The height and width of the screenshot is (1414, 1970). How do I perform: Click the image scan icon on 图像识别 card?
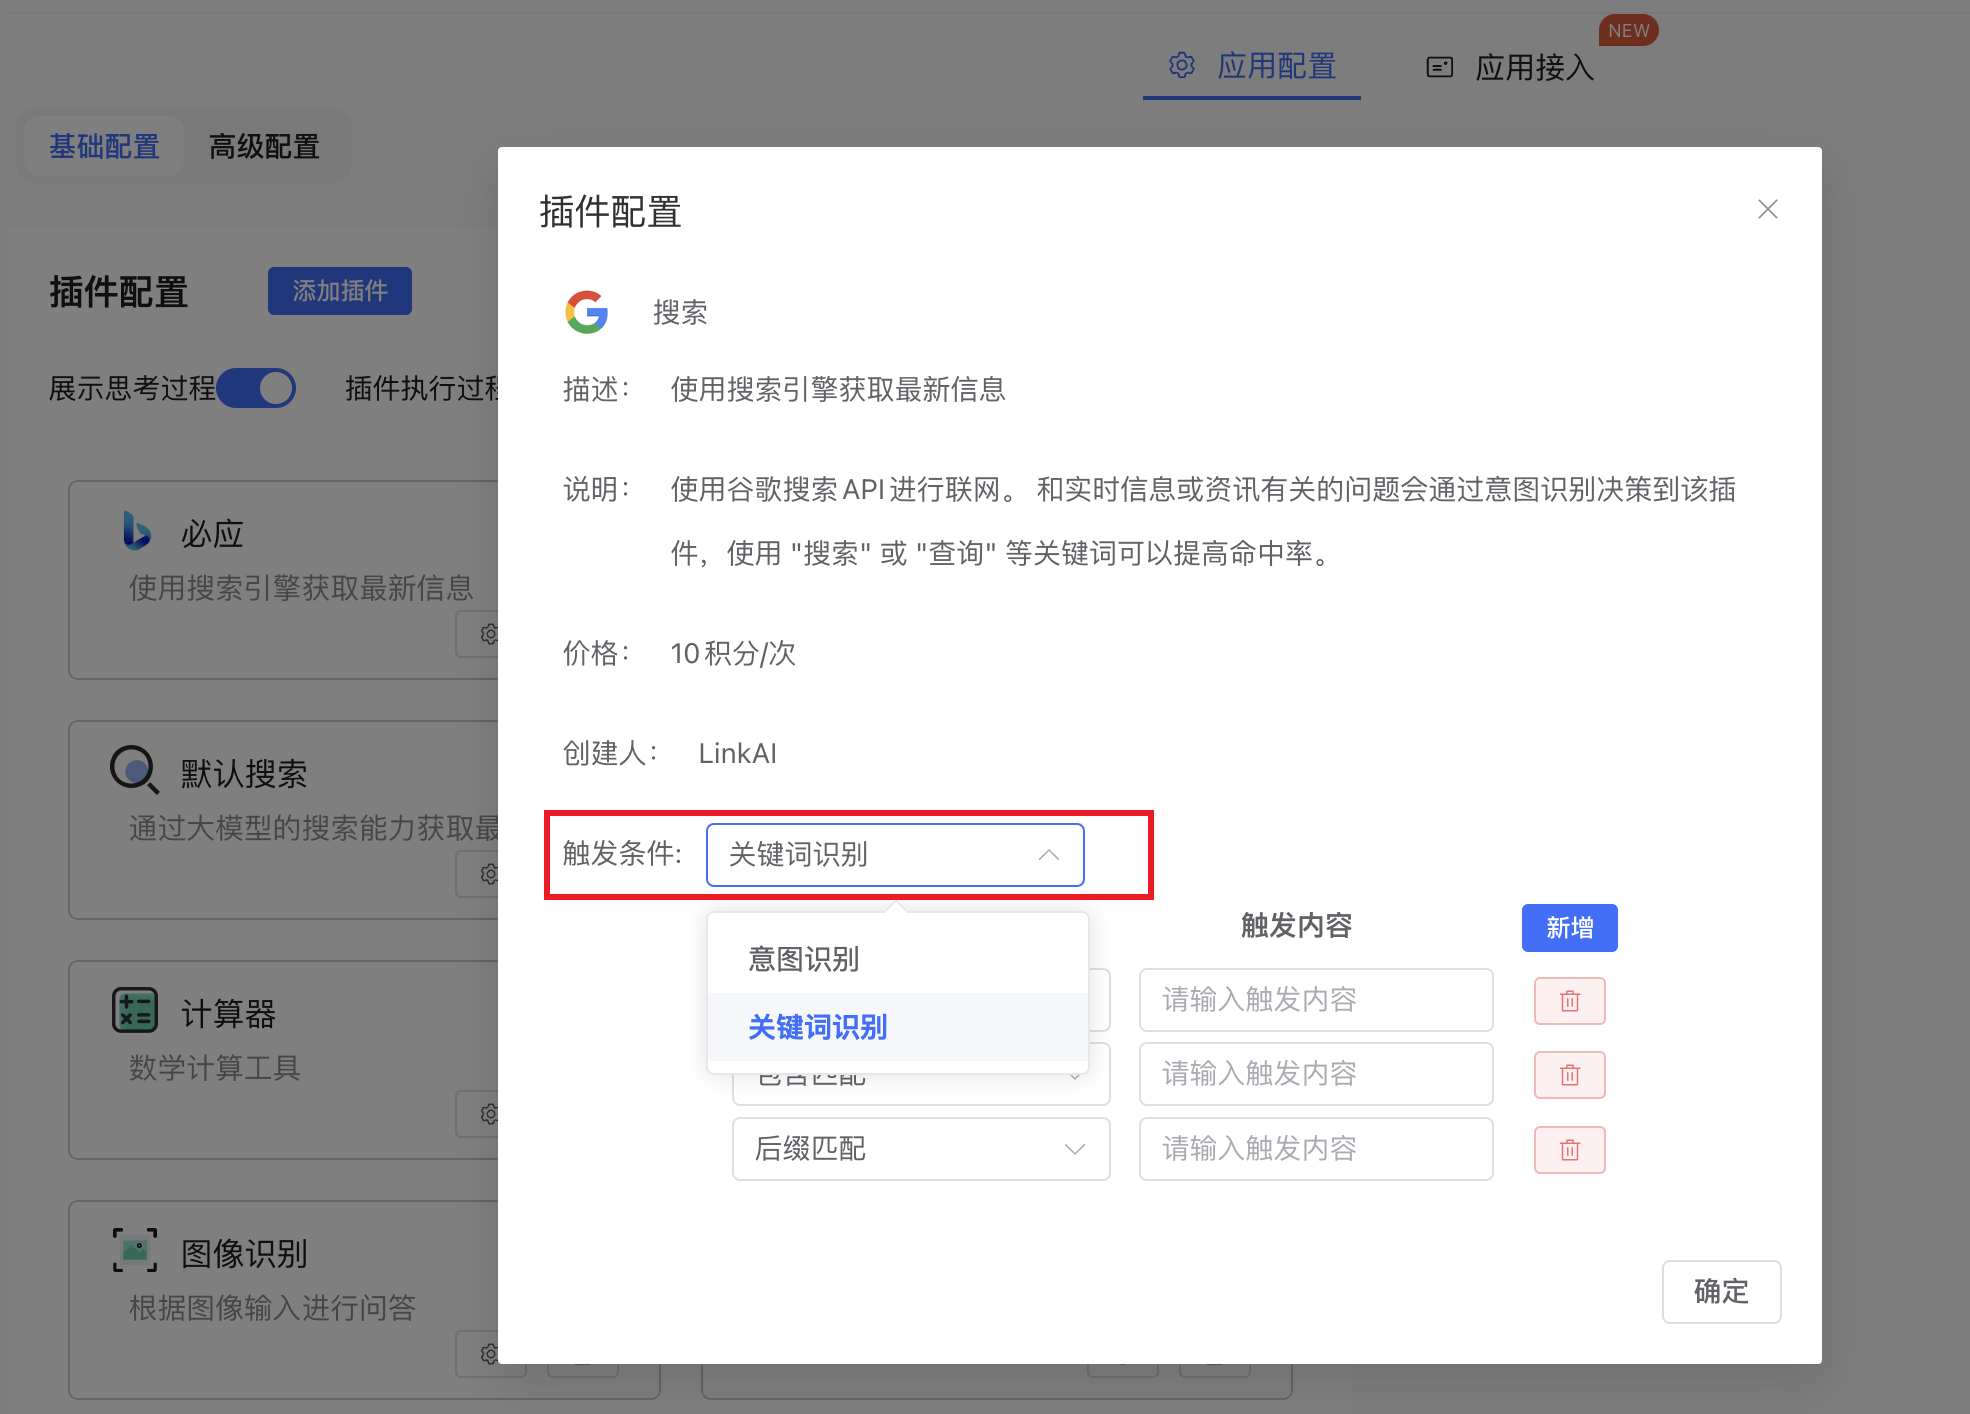135,1250
